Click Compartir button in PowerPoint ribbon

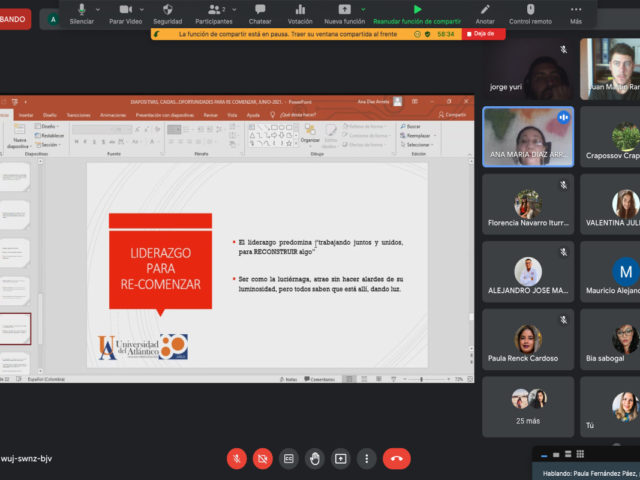[x=452, y=115]
